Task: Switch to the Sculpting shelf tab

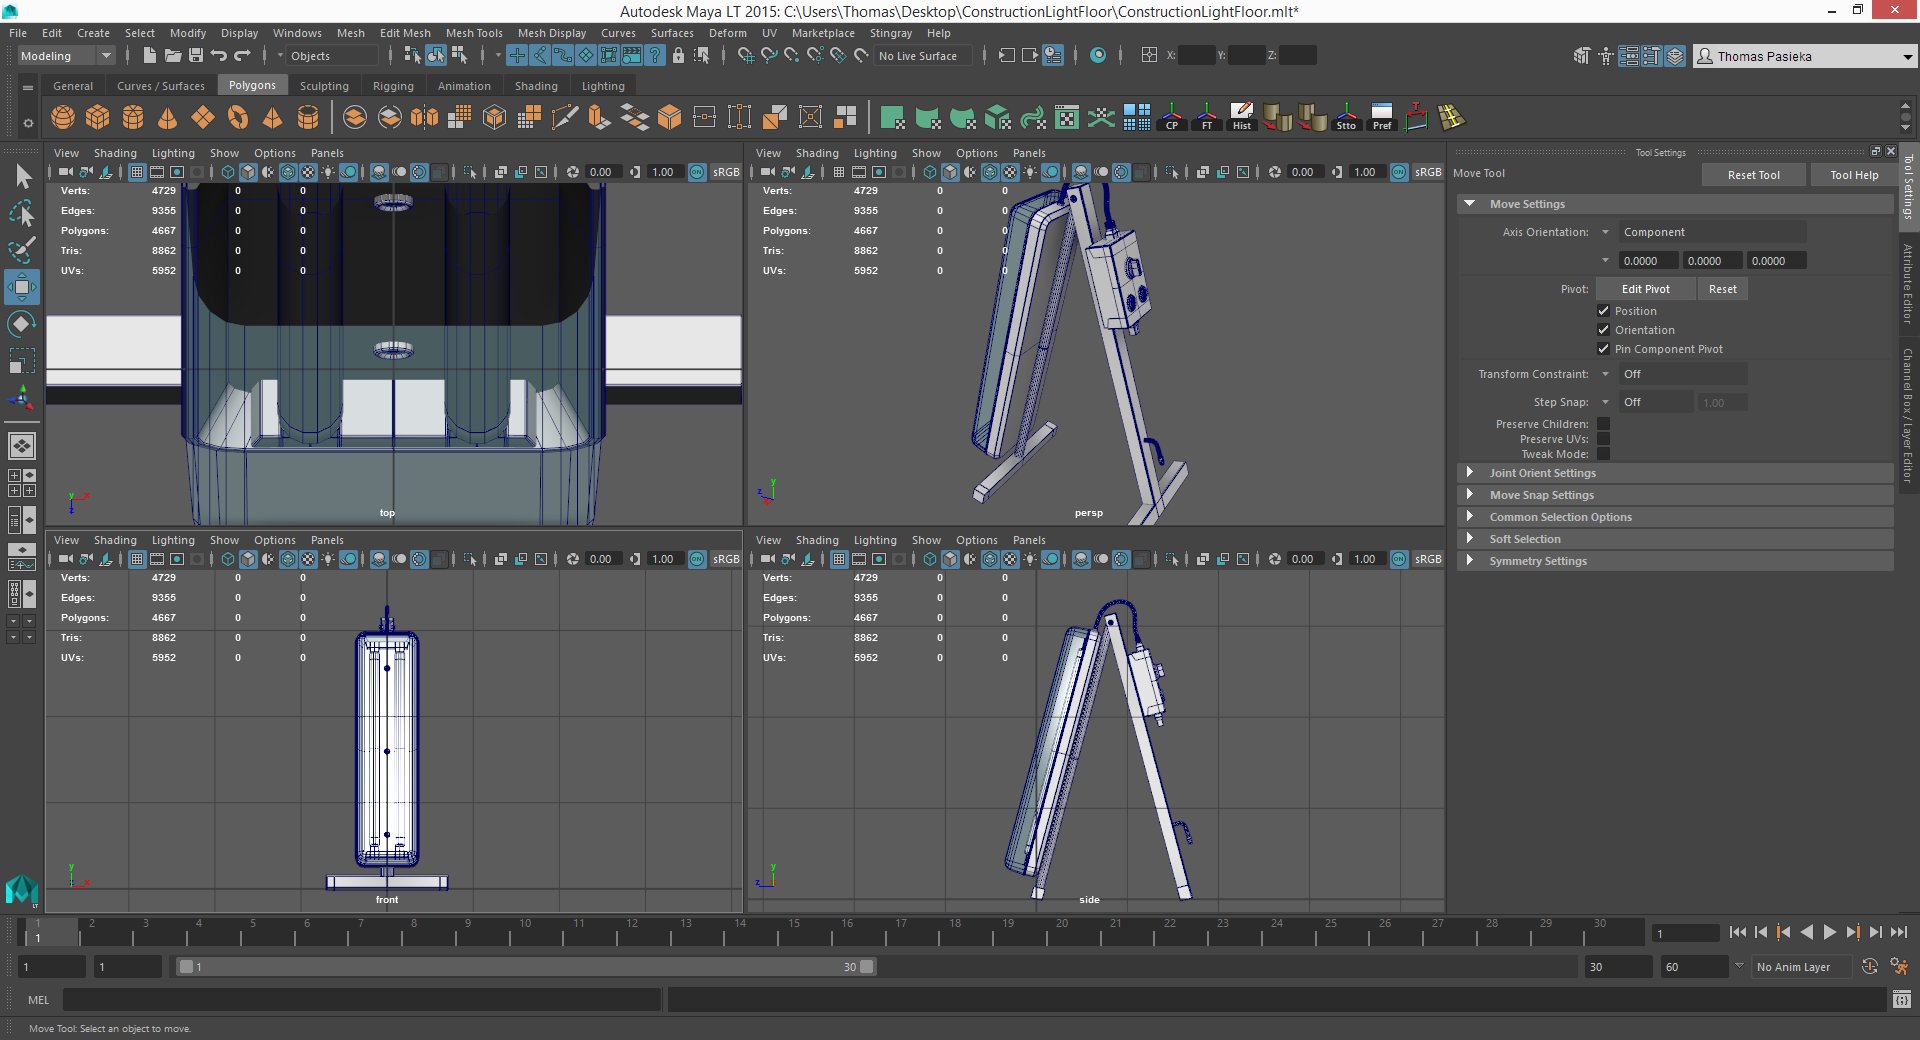Action: pyautogui.click(x=324, y=86)
